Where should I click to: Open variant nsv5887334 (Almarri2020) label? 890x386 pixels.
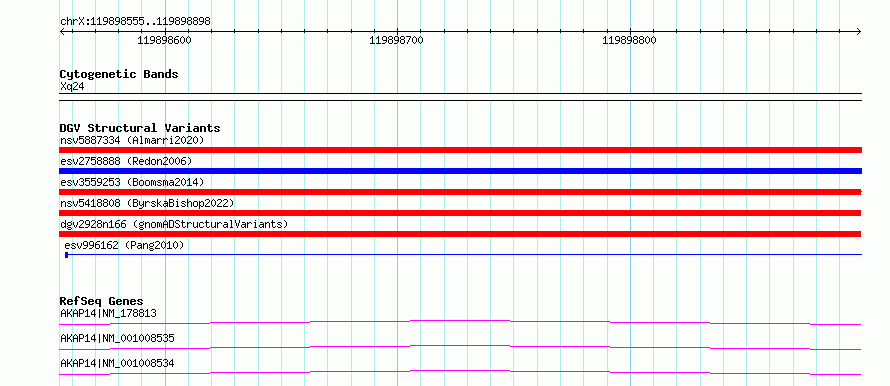pos(132,140)
